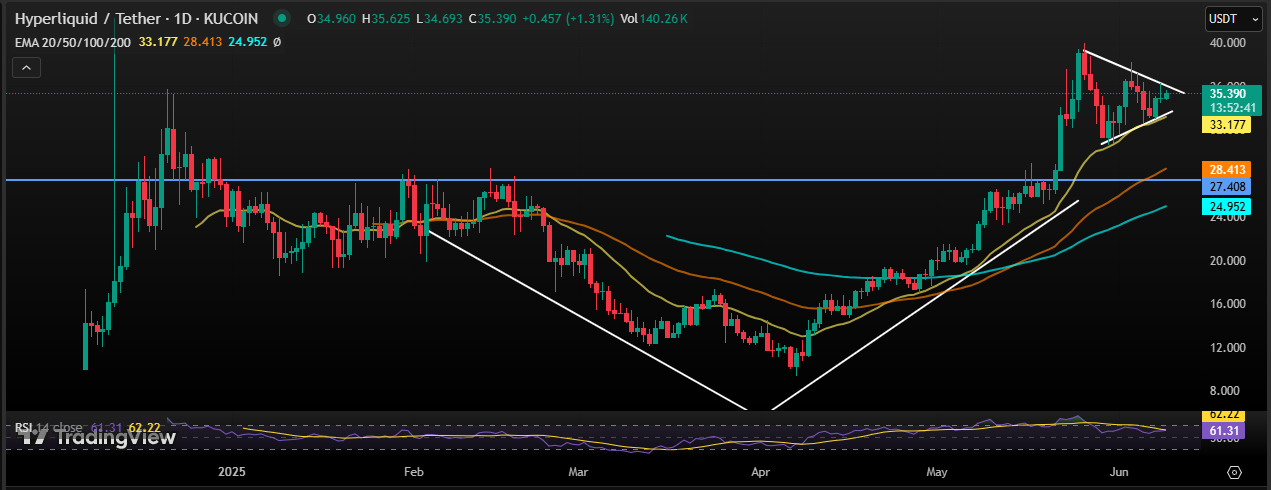Click the yellow RSI 62.22 axis label

click(x=1225, y=415)
